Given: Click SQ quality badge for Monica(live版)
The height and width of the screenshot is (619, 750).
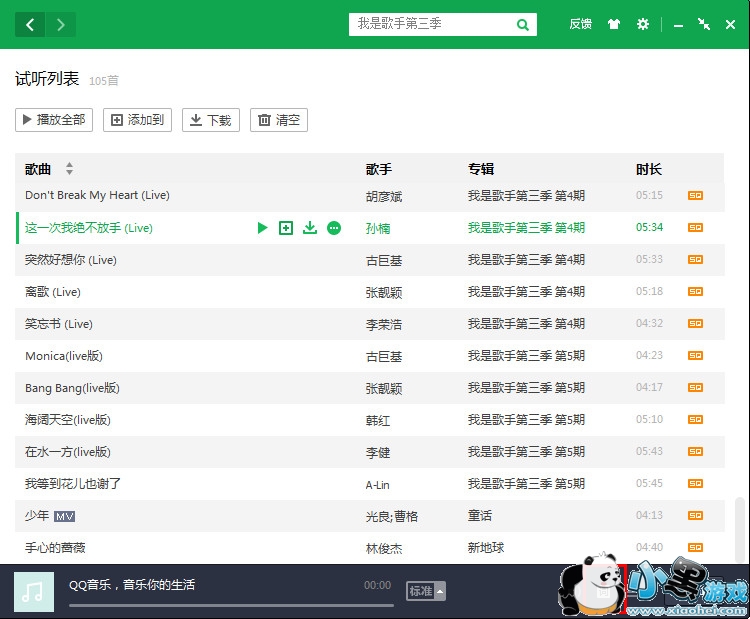Looking at the screenshot, I should pos(695,356).
